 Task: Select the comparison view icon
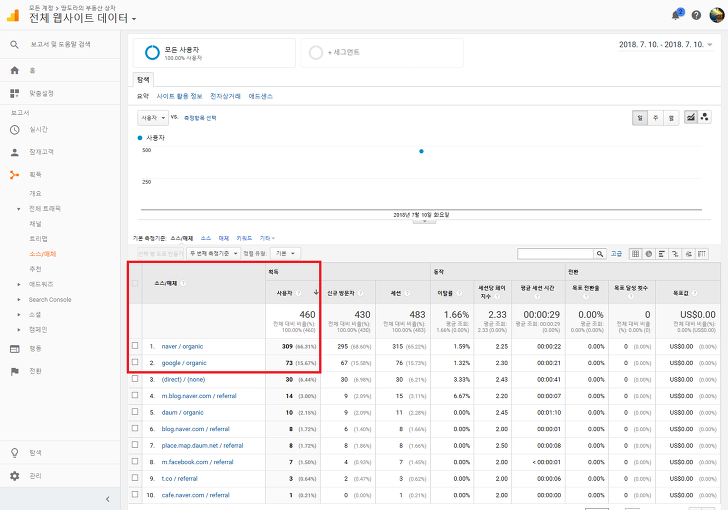click(x=675, y=254)
